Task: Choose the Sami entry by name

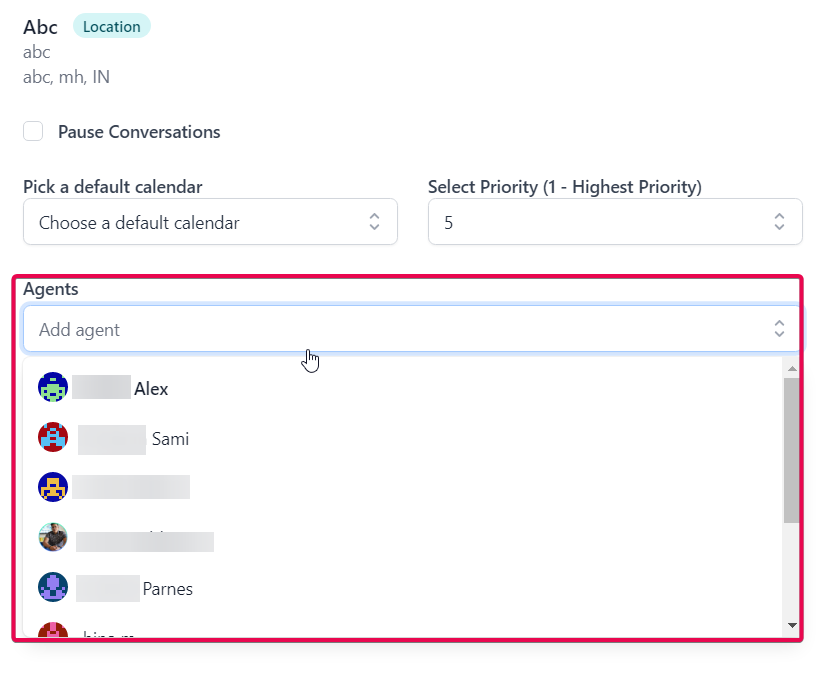Action: [x=170, y=439]
